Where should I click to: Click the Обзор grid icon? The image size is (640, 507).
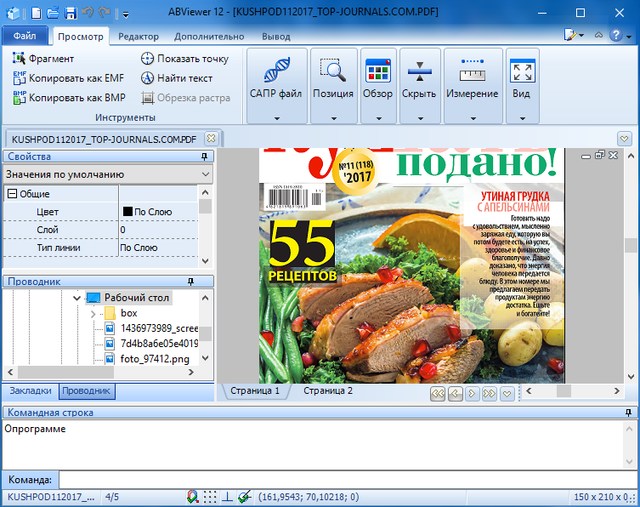click(x=377, y=71)
